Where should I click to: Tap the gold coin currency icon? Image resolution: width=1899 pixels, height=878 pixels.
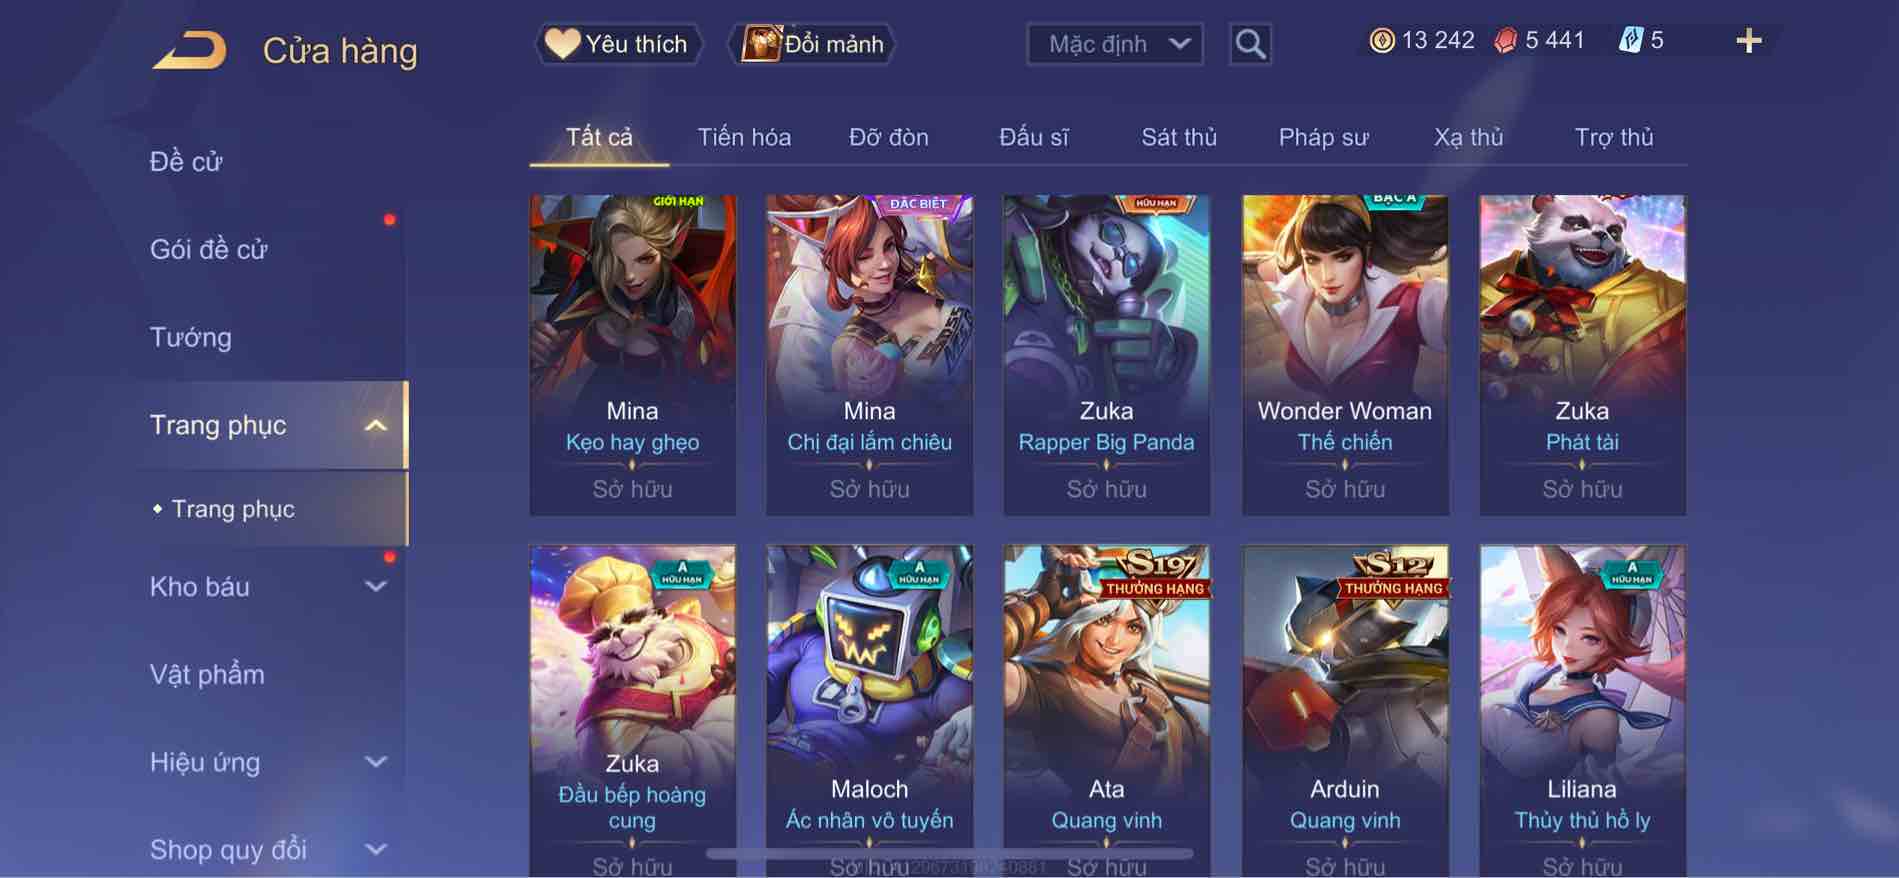[x=1382, y=41]
